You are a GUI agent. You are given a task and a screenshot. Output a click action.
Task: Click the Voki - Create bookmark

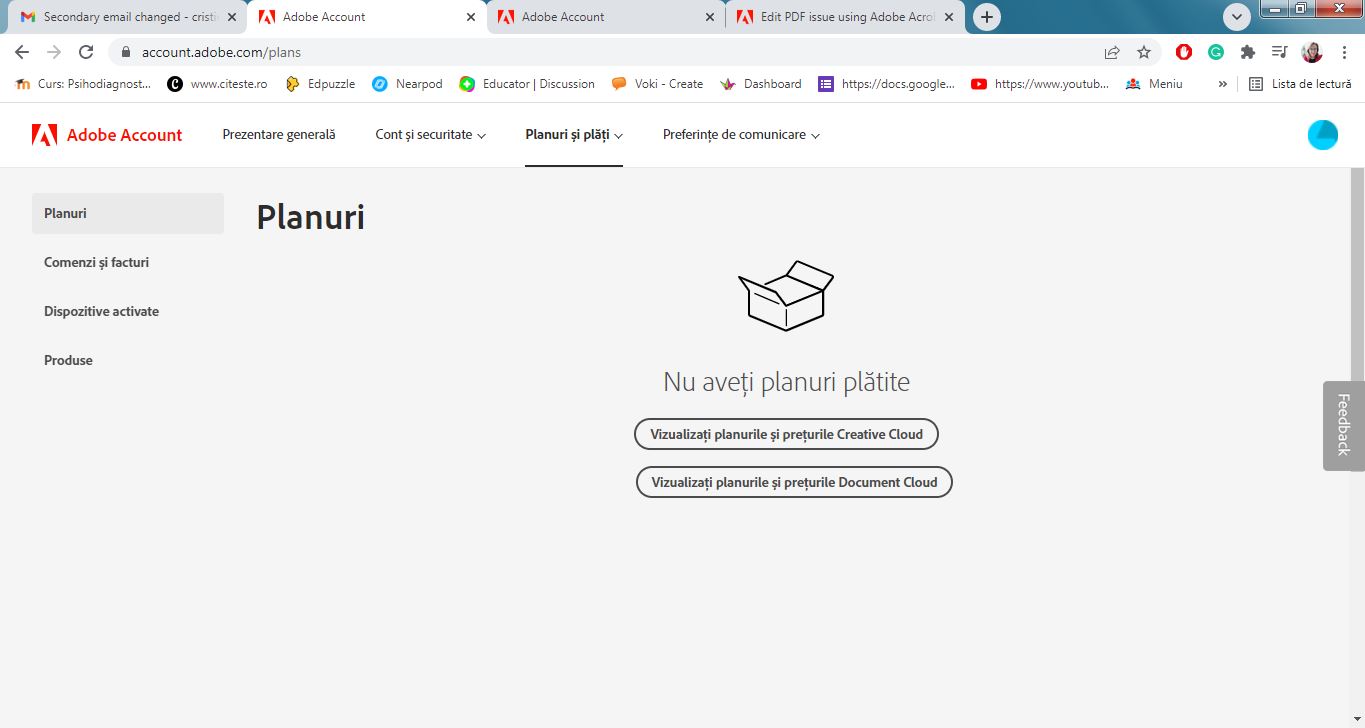tap(657, 84)
